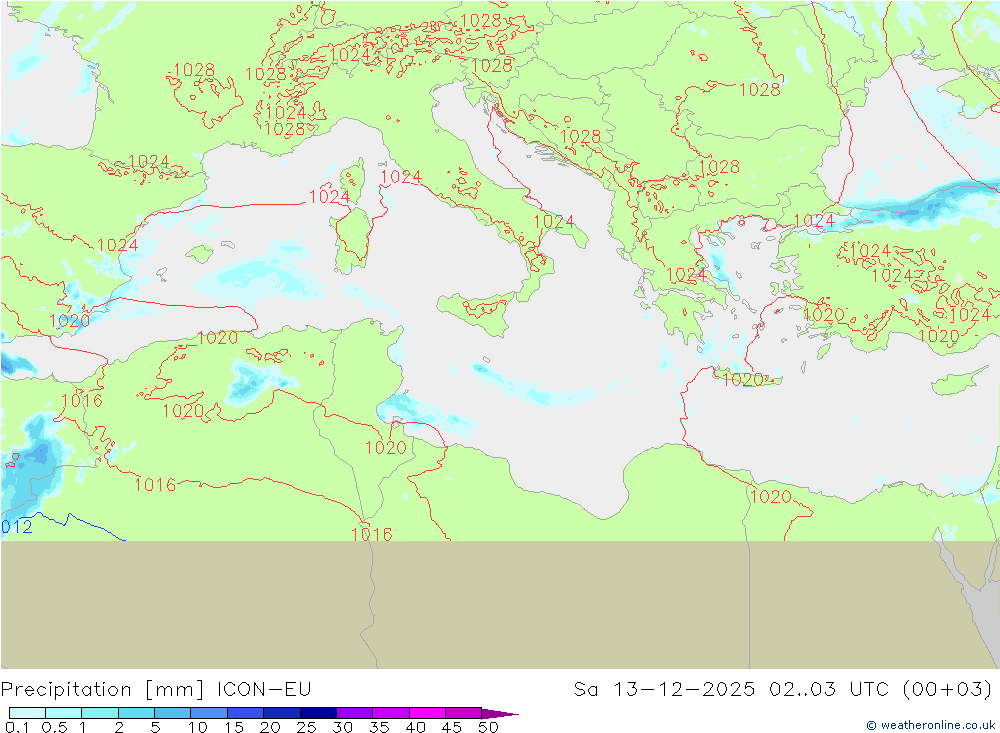Click the legend value '0.5'
1000x733 pixels.
54,727
